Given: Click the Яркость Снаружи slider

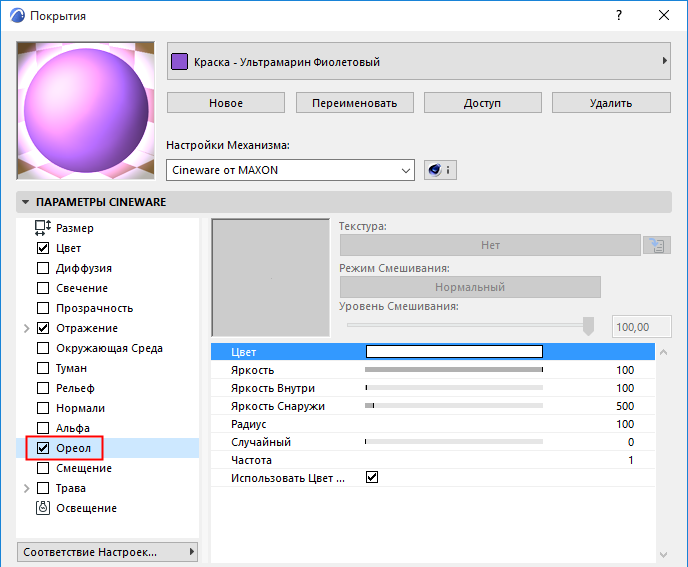Looking at the screenshot, I should click(x=454, y=406).
